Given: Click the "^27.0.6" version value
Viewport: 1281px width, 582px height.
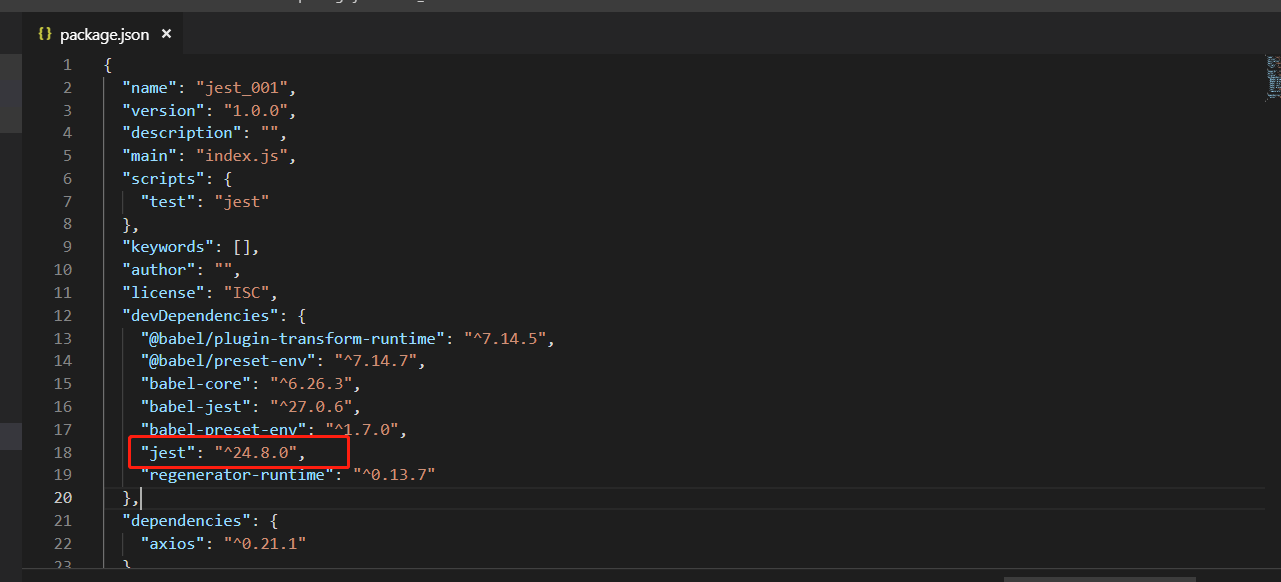Looking at the screenshot, I should (311, 407).
